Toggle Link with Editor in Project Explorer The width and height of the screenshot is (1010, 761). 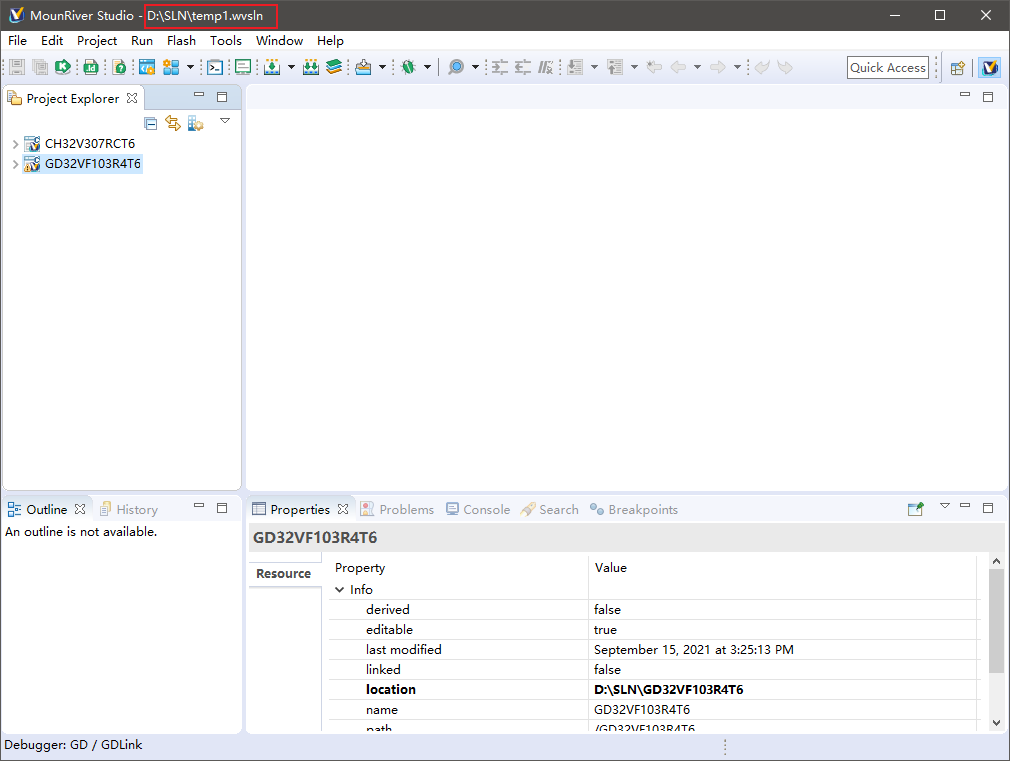pos(173,123)
